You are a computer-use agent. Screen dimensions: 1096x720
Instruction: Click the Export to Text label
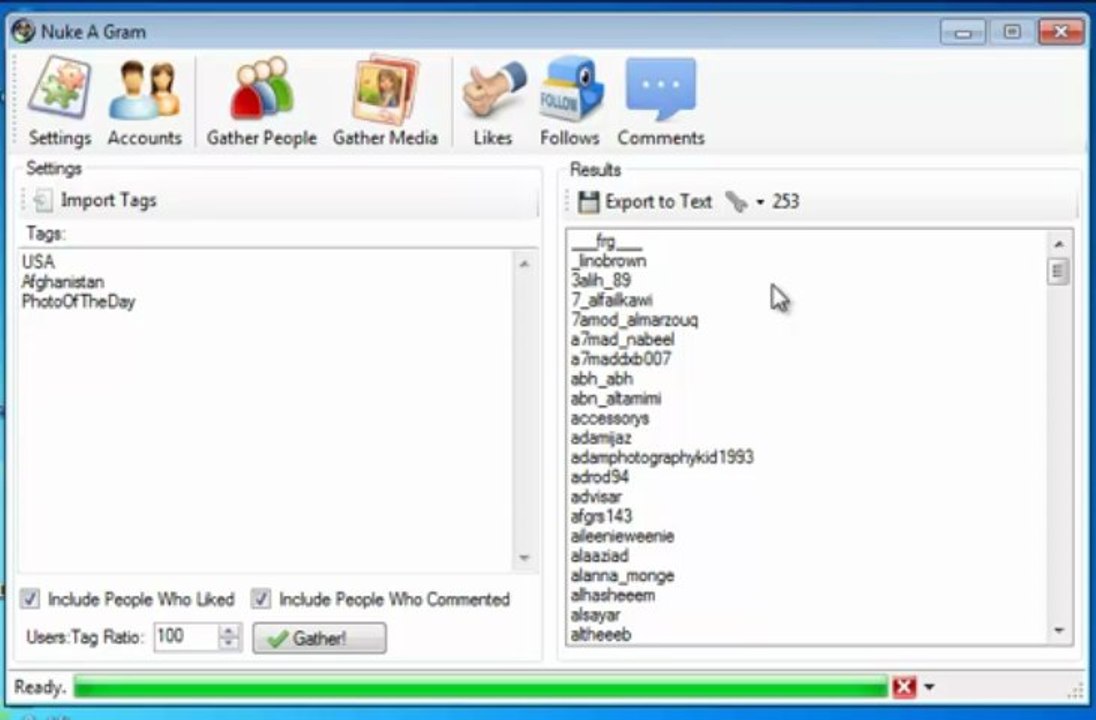658,202
